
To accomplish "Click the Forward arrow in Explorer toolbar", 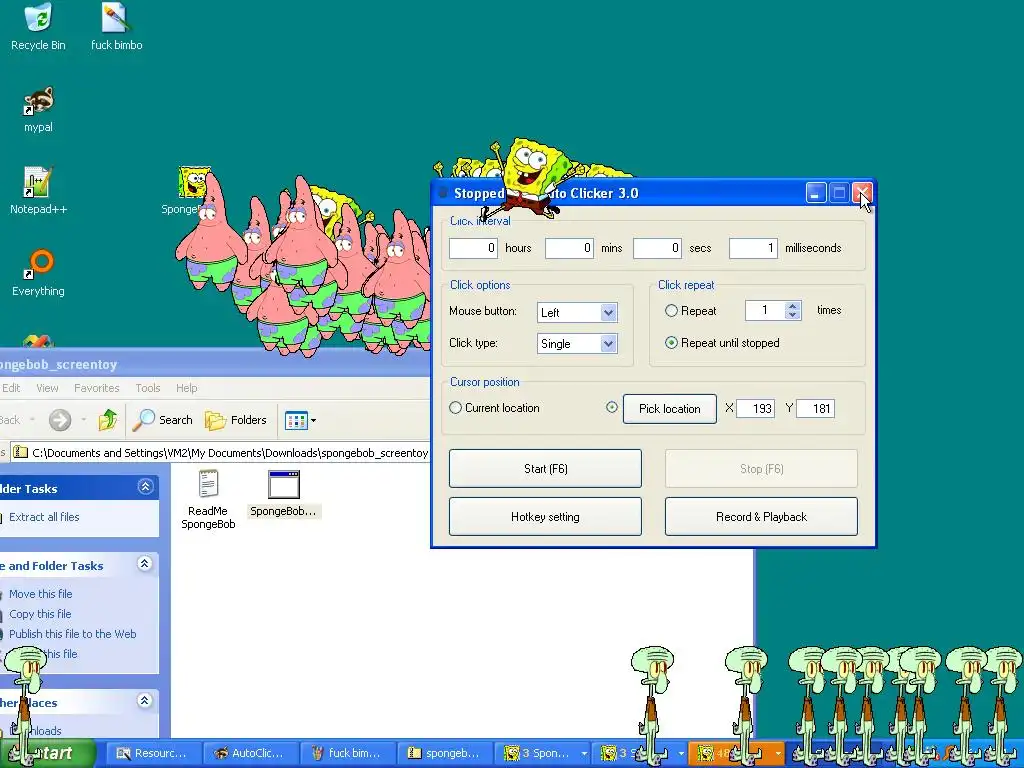I will coord(59,420).
